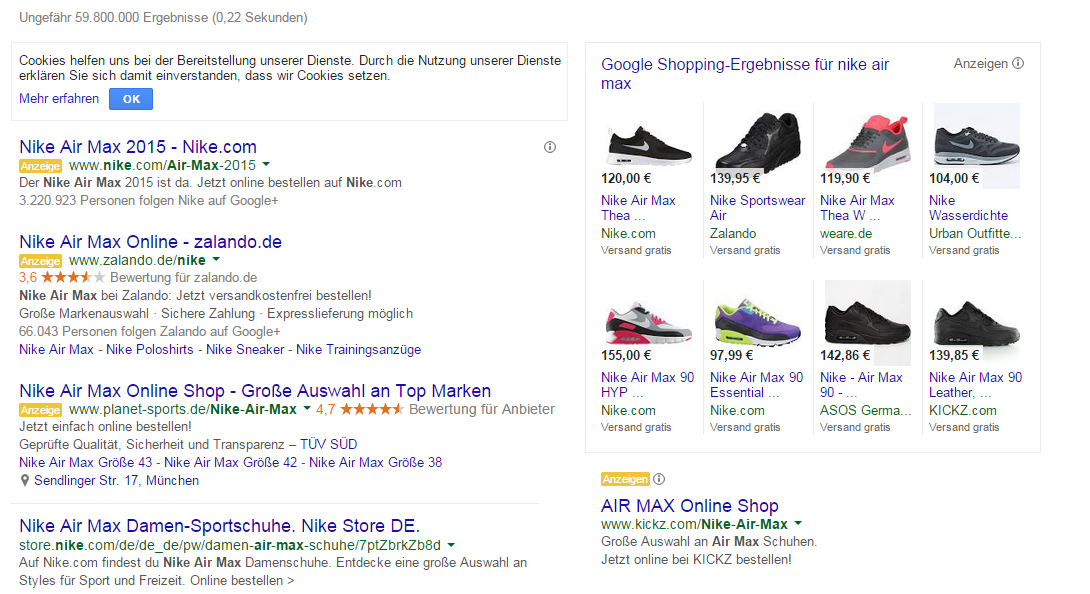This screenshot has width=1090, height=594.
Task: Click info icon beside Nike Air Max 2015 ad
Action: (x=549, y=147)
